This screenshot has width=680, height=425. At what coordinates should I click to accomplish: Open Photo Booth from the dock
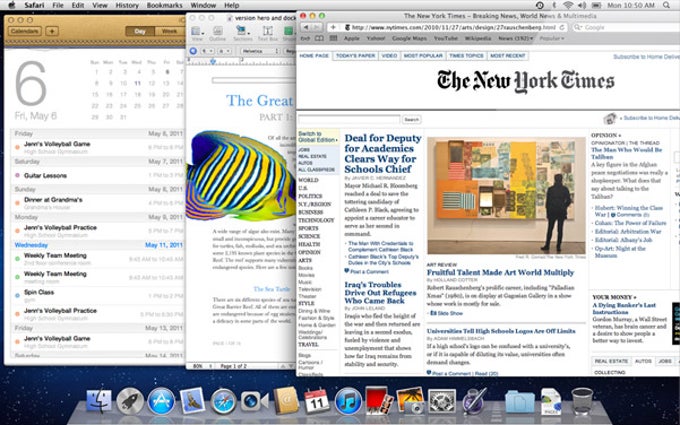click(379, 400)
